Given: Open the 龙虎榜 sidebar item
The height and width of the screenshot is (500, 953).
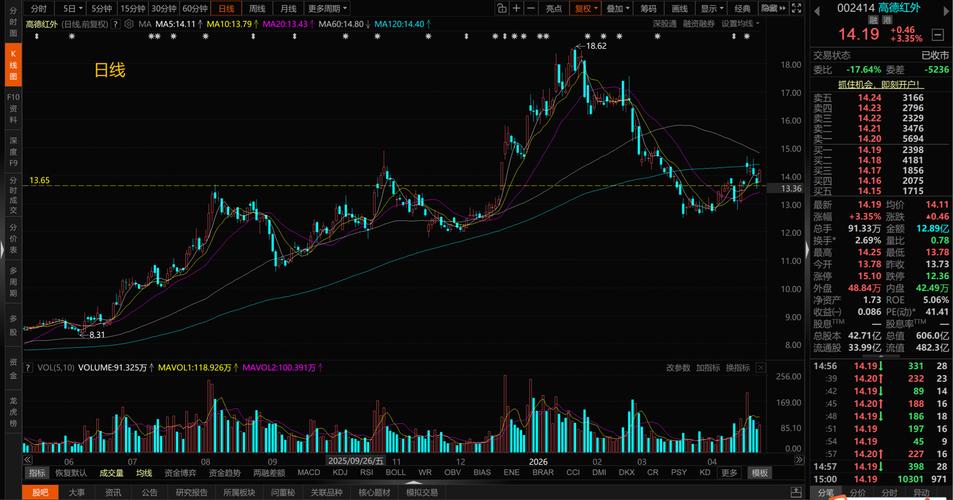Looking at the screenshot, I should (13, 411).
